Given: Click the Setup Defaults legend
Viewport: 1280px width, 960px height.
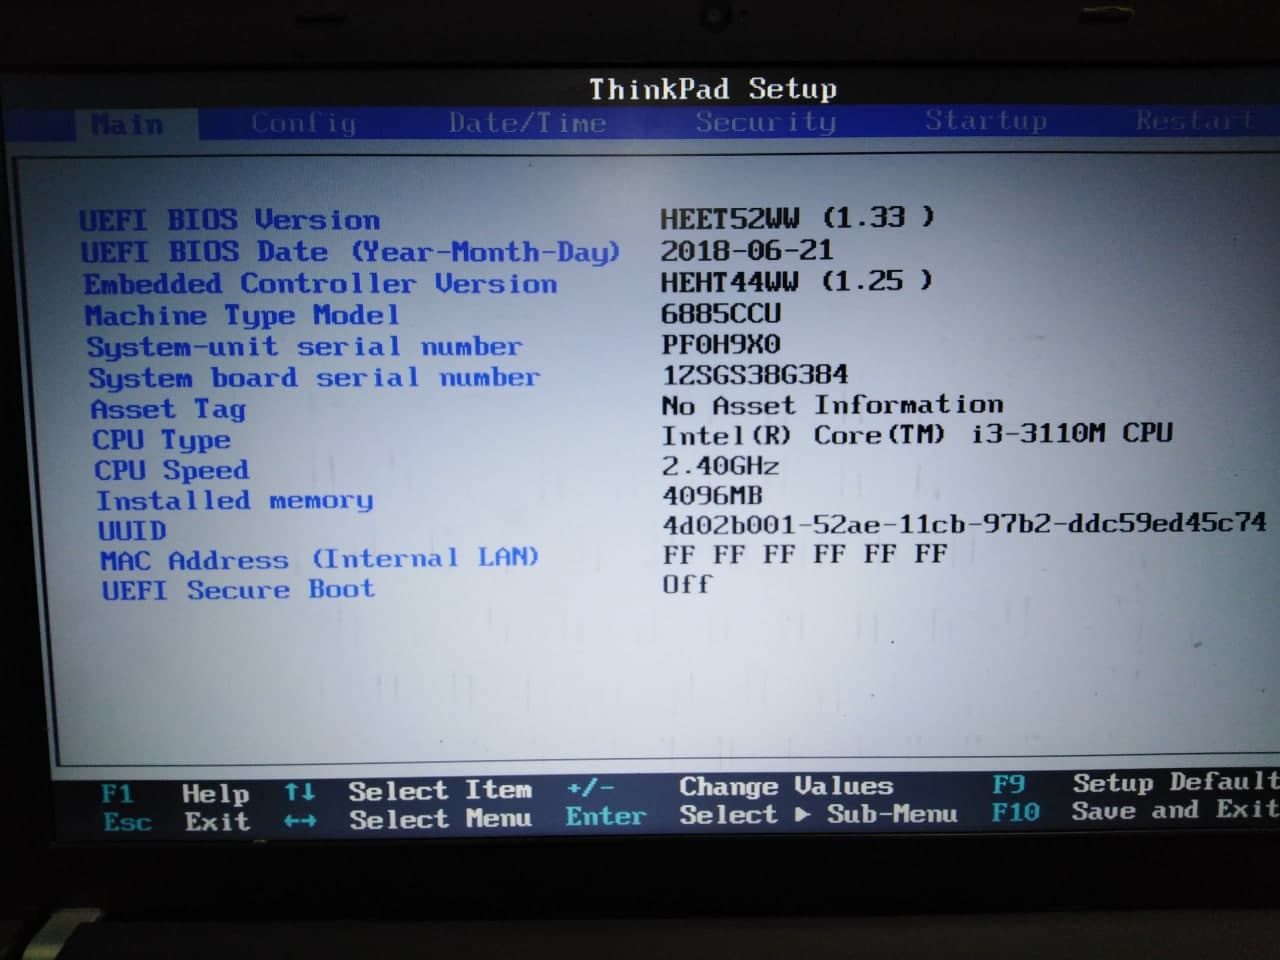Looking at the screenshot, I should click(x=1176, y=782).
